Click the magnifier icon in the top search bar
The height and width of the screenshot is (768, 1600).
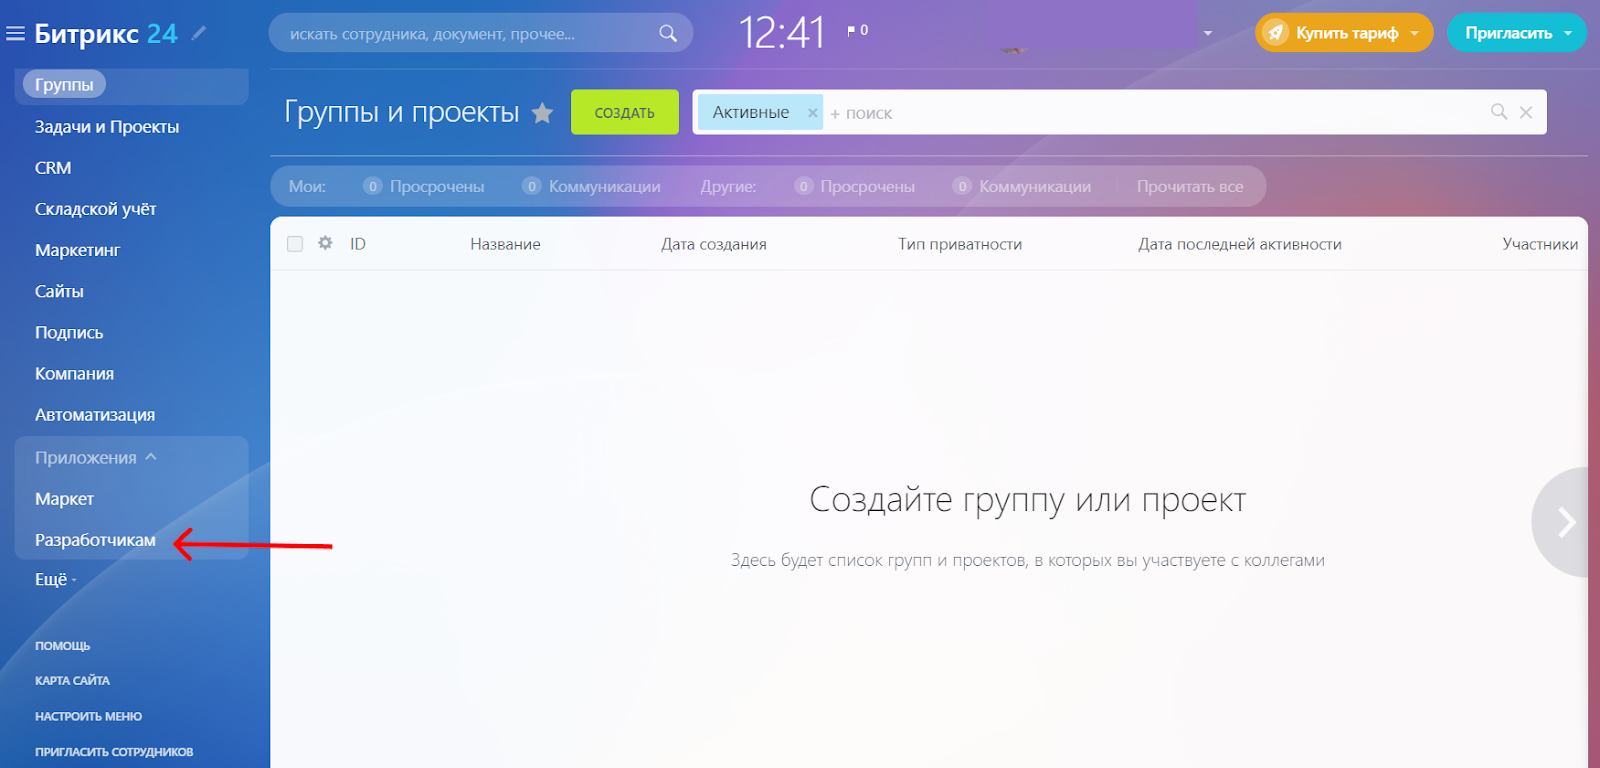pyautogui.click(x=668, y=33)
